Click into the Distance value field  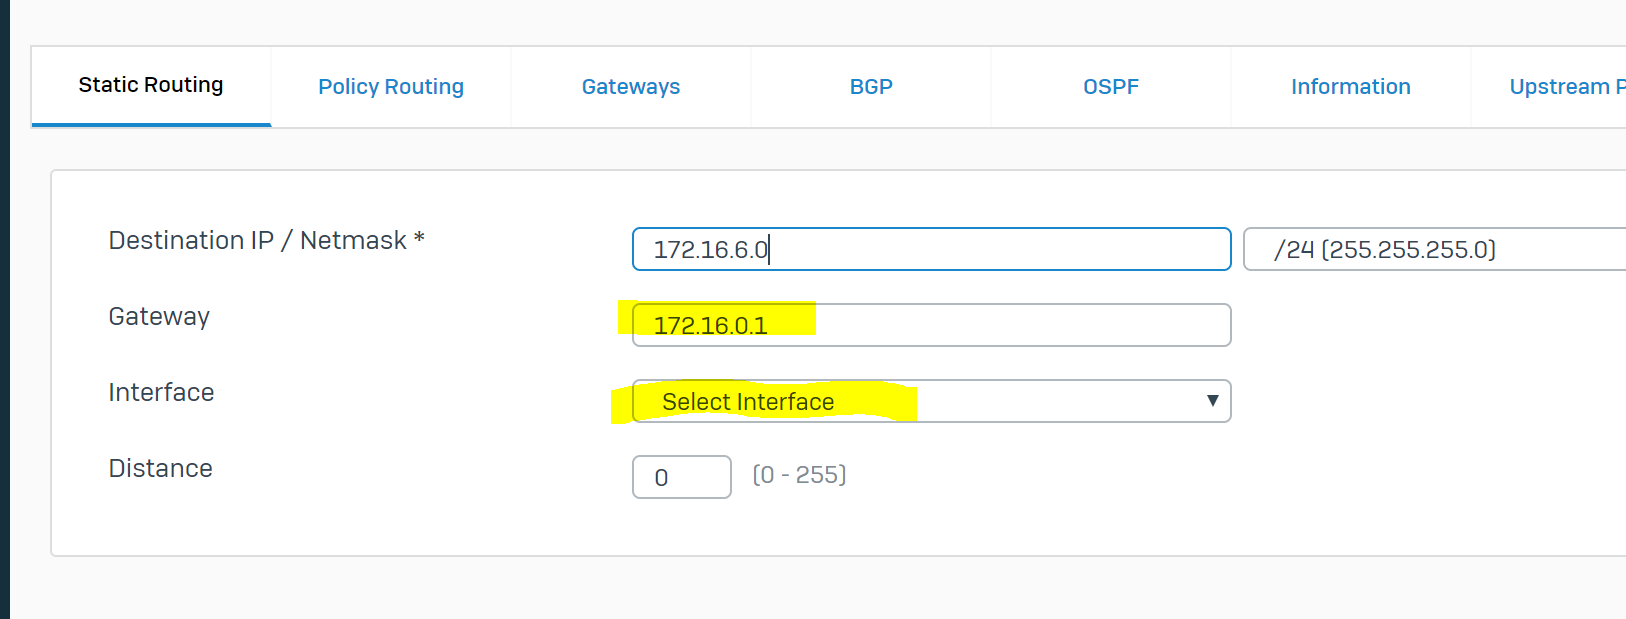[681, 477]
